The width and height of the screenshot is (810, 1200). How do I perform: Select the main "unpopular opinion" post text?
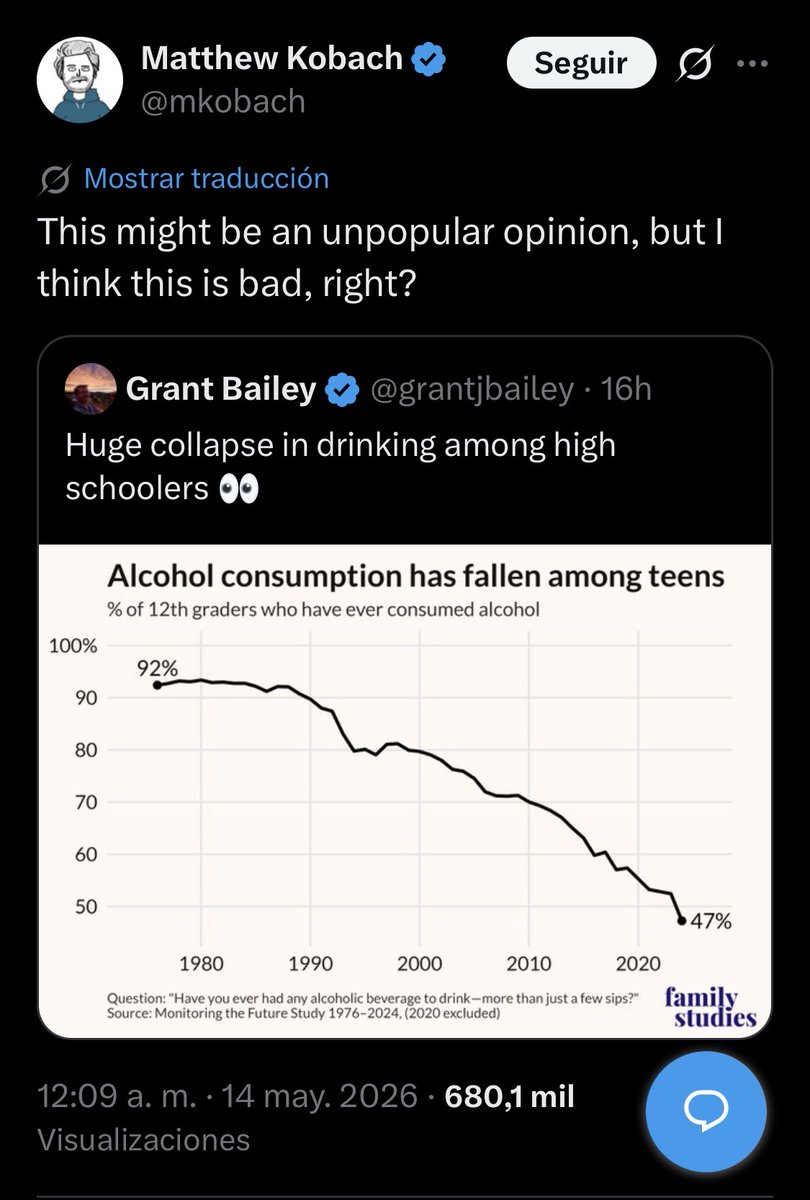coord(380,258)
